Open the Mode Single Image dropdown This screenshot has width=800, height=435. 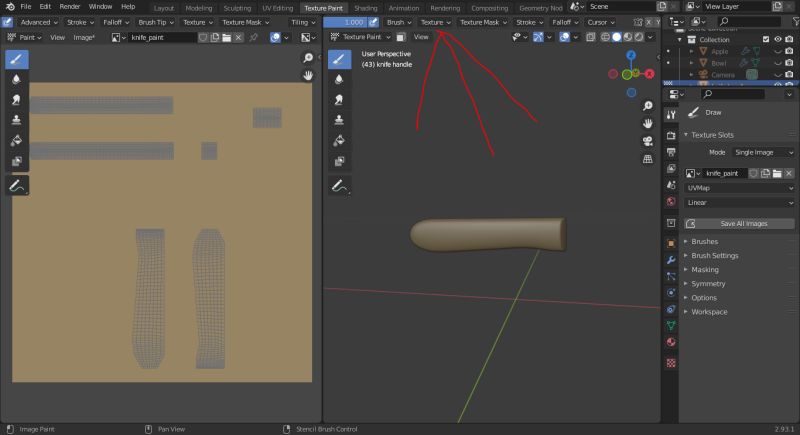tap(763, 152)
